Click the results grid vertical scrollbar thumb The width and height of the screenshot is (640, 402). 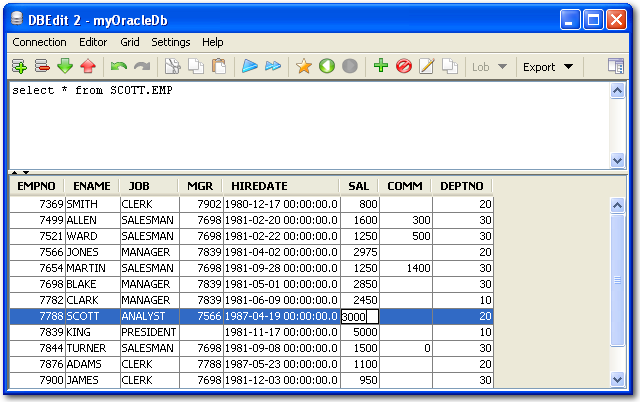(x=617, y=280)
